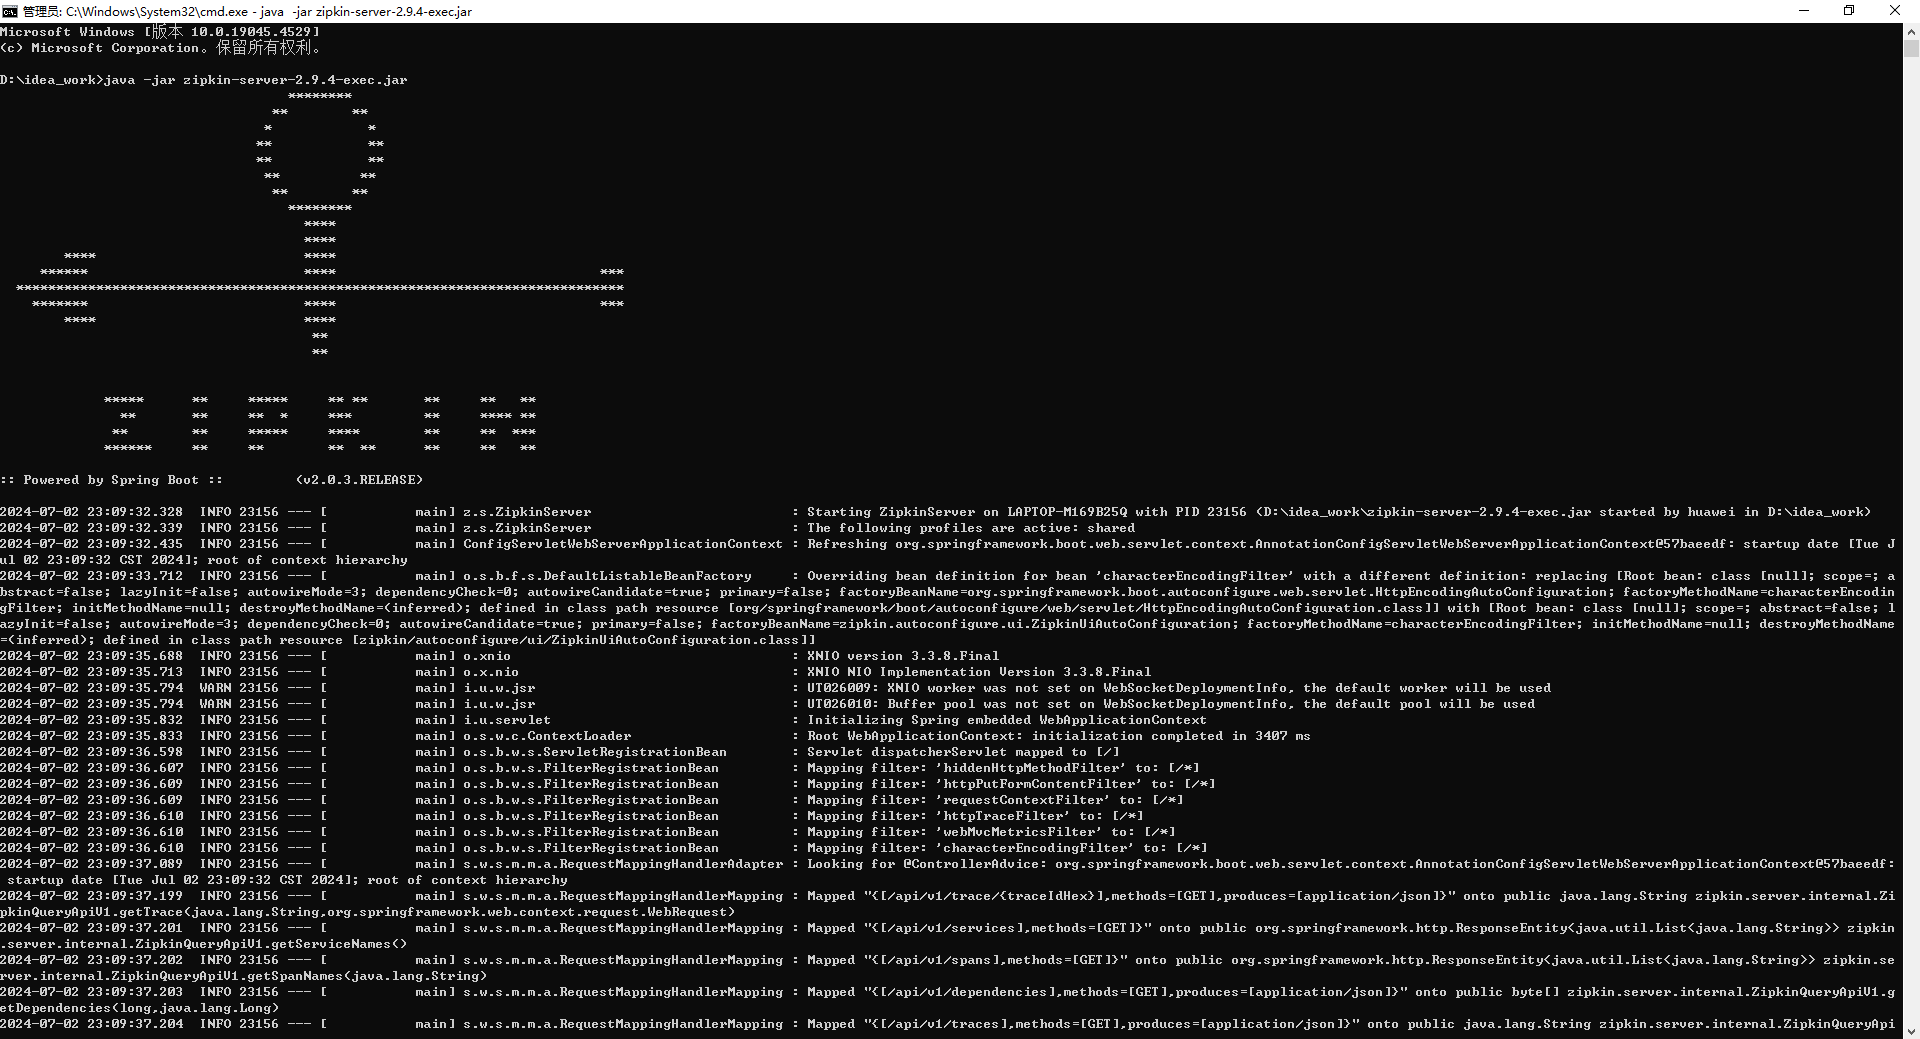Click the scrollbar down arrow
This screenshot has width=1920, height=1039.
pyautogui.click(x=1911, y=1030)
